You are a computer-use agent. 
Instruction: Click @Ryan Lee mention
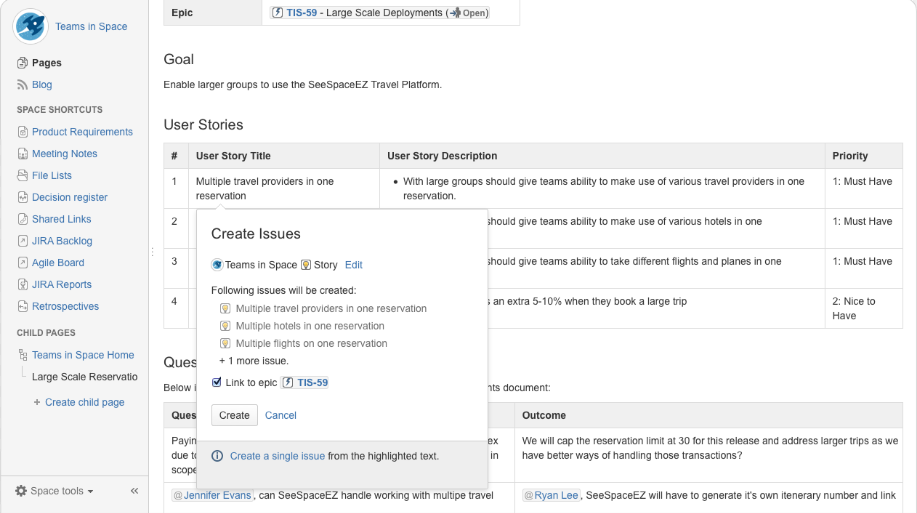(551, 495)
